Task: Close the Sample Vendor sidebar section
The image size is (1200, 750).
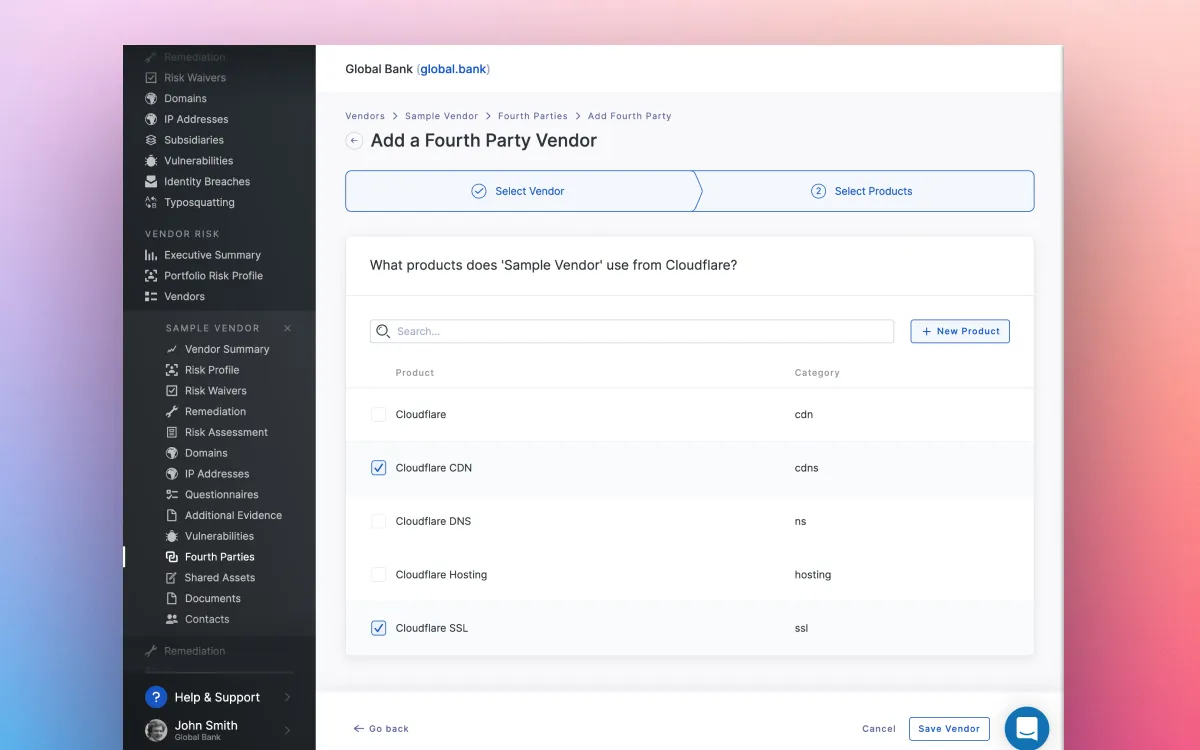Action: [287, 328]
